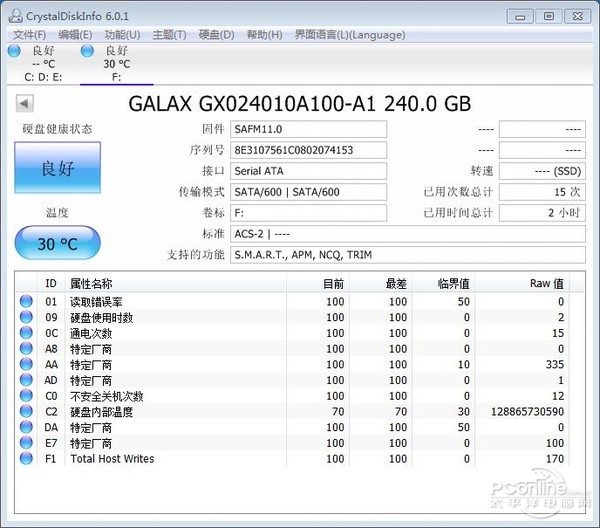This screenshot has width=600, height=528.
Task: Click the power-on hours field 2 小时
Action: coord(543,213)
